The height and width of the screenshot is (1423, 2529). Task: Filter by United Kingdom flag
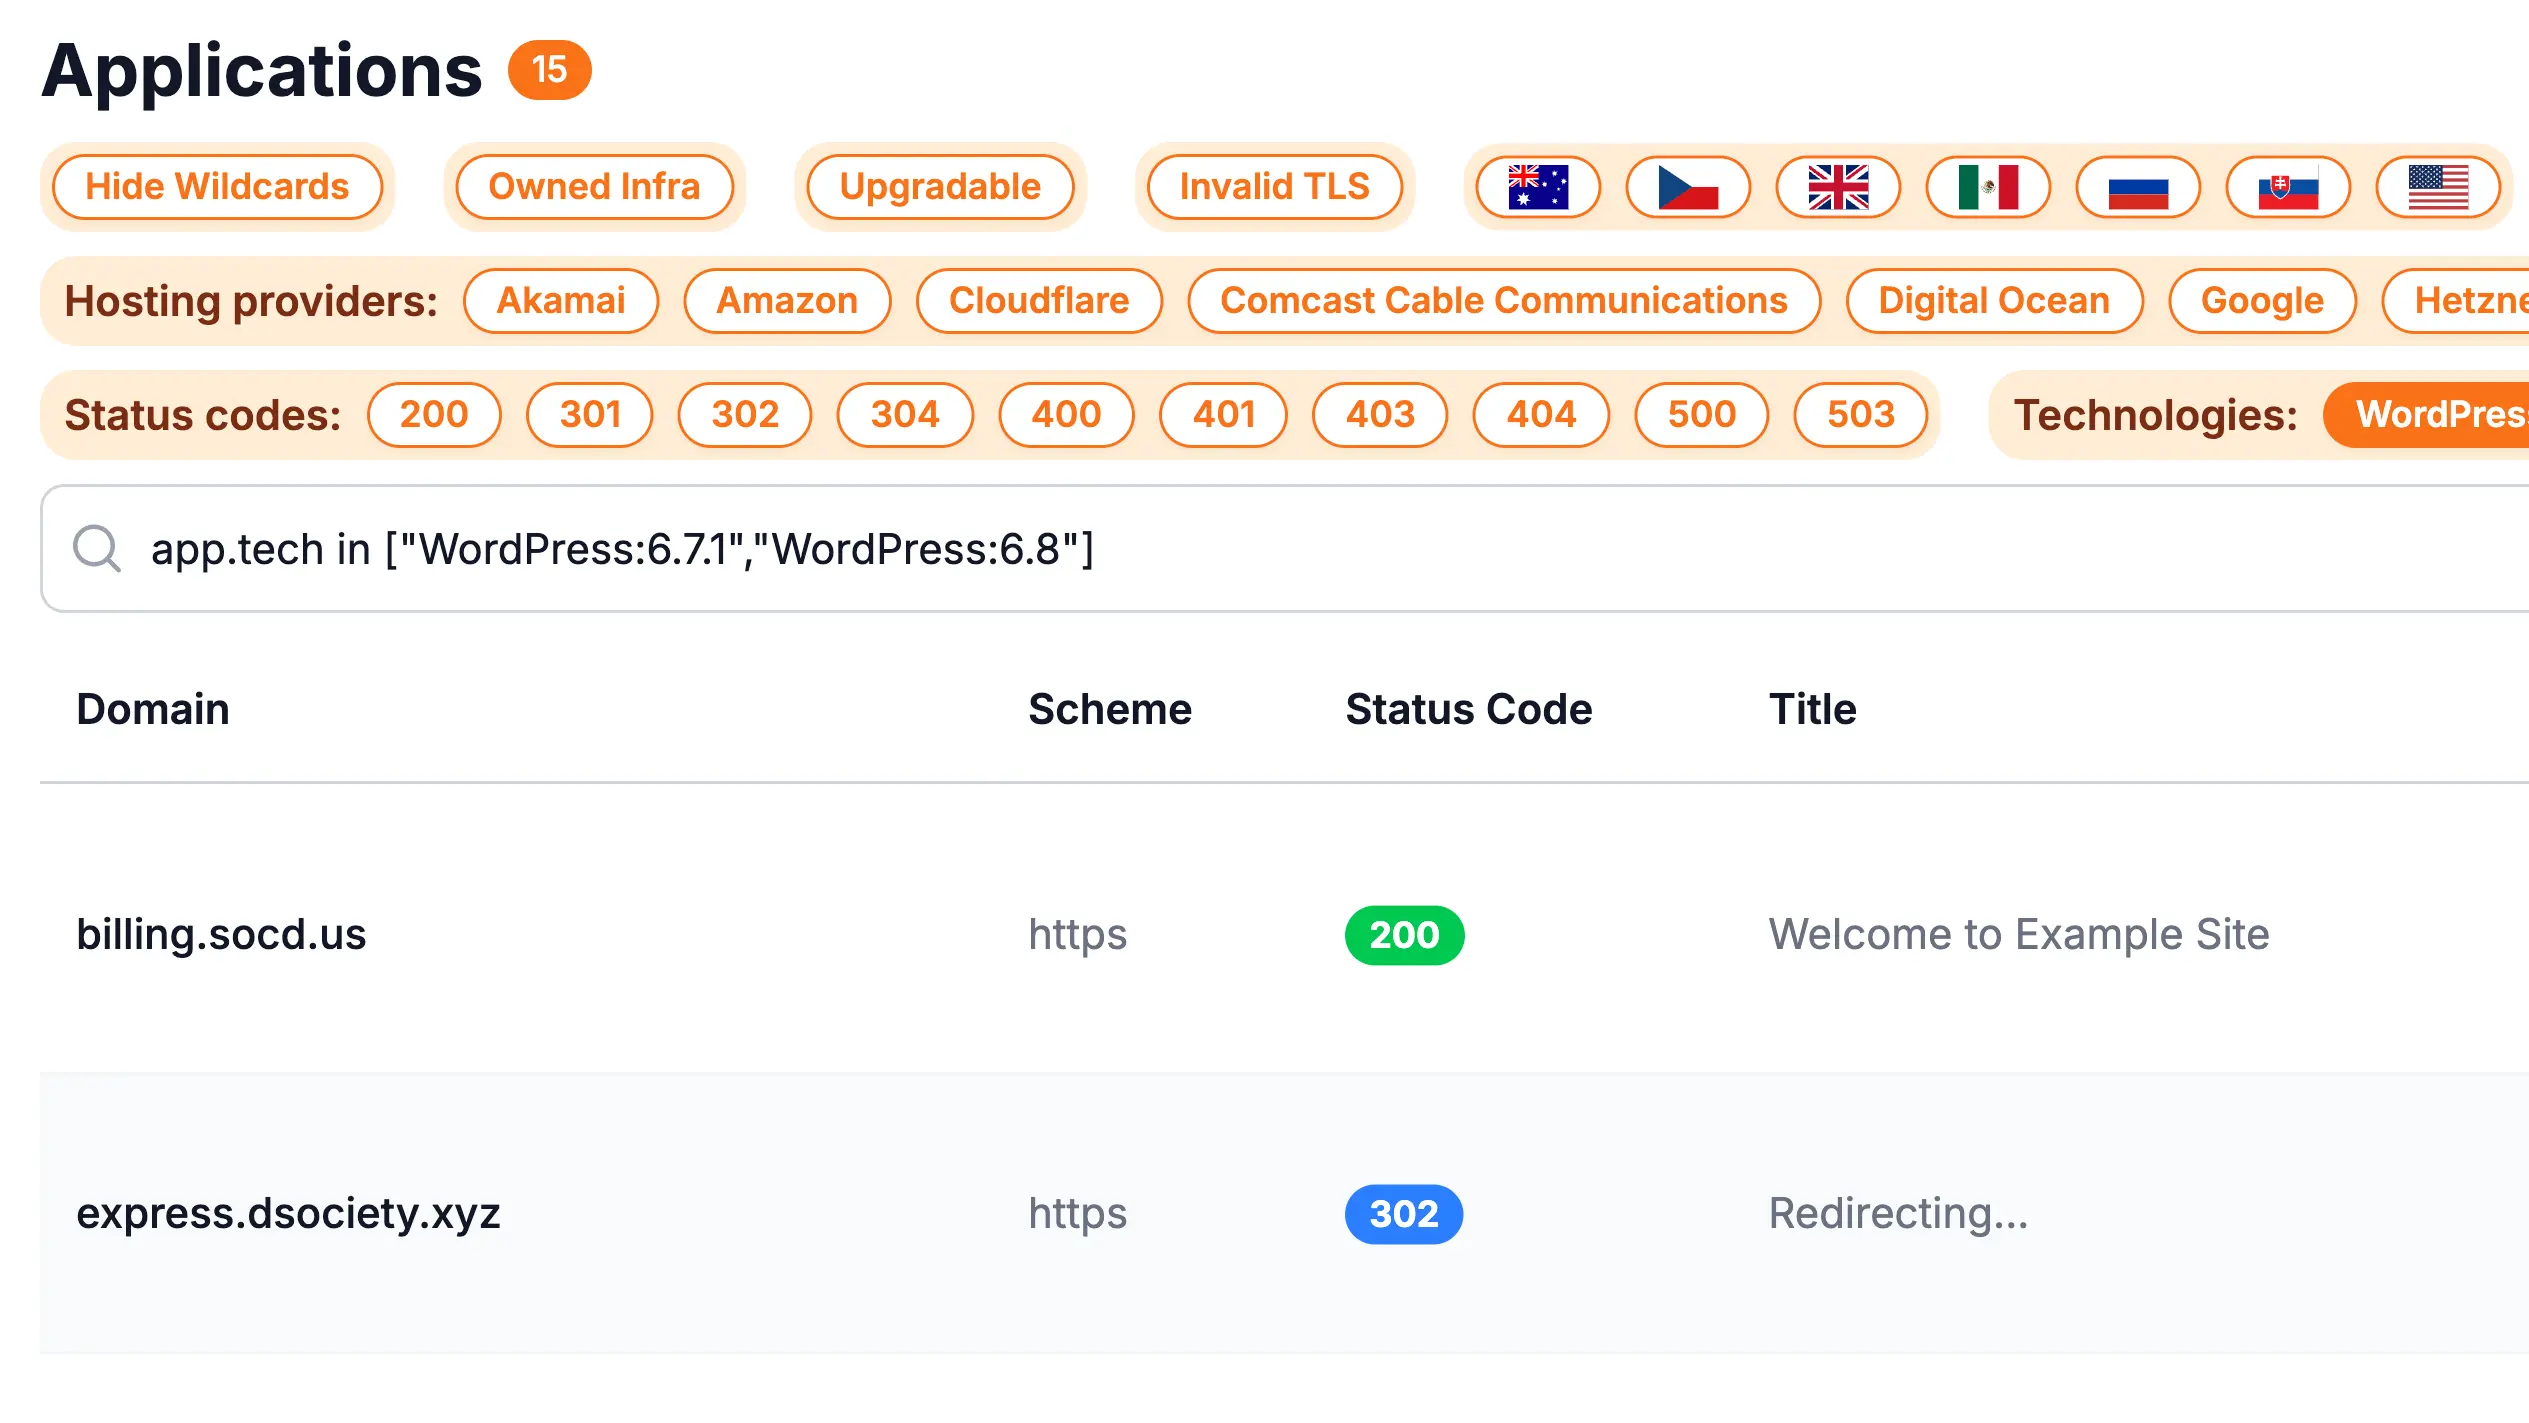pyautogui.click(x=1838, y=187)
